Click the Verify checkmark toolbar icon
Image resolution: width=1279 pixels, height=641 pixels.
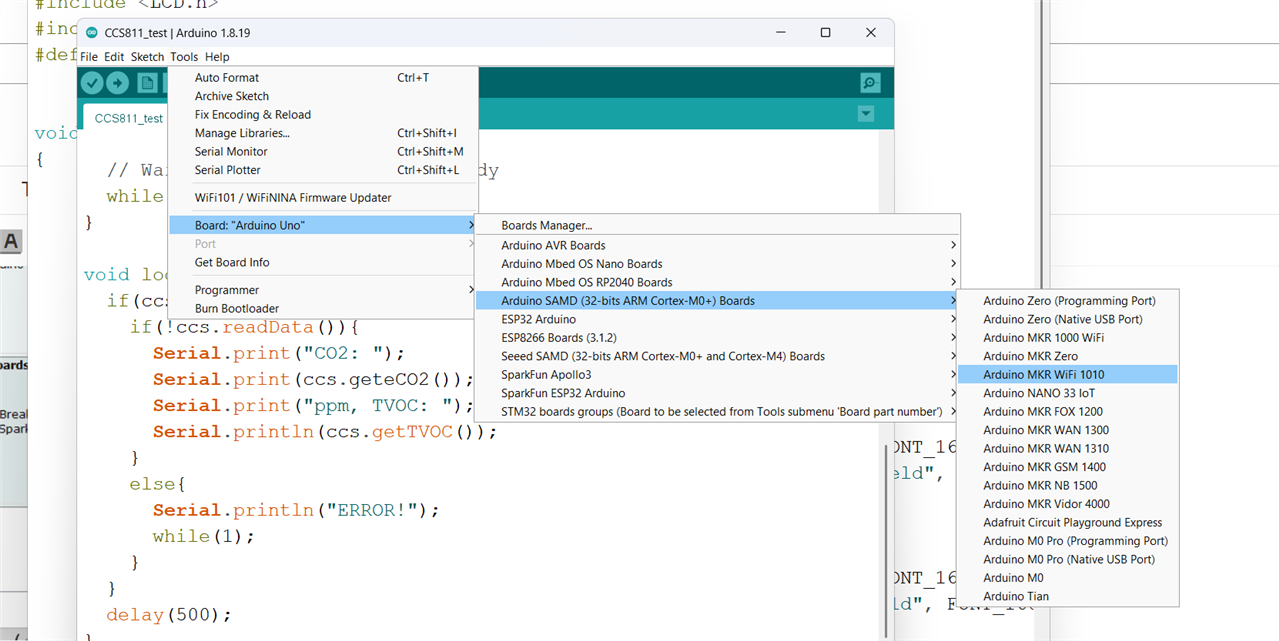pyautogui.click(x=92, y=83)
